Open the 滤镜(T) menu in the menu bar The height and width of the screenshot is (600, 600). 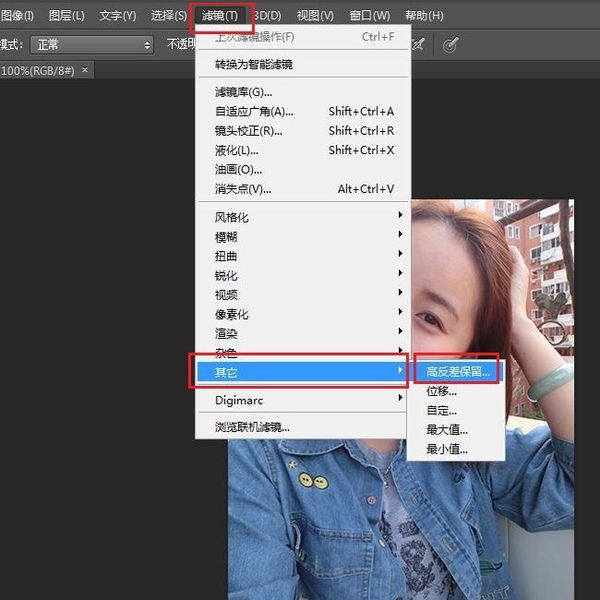tap(219, 16)
